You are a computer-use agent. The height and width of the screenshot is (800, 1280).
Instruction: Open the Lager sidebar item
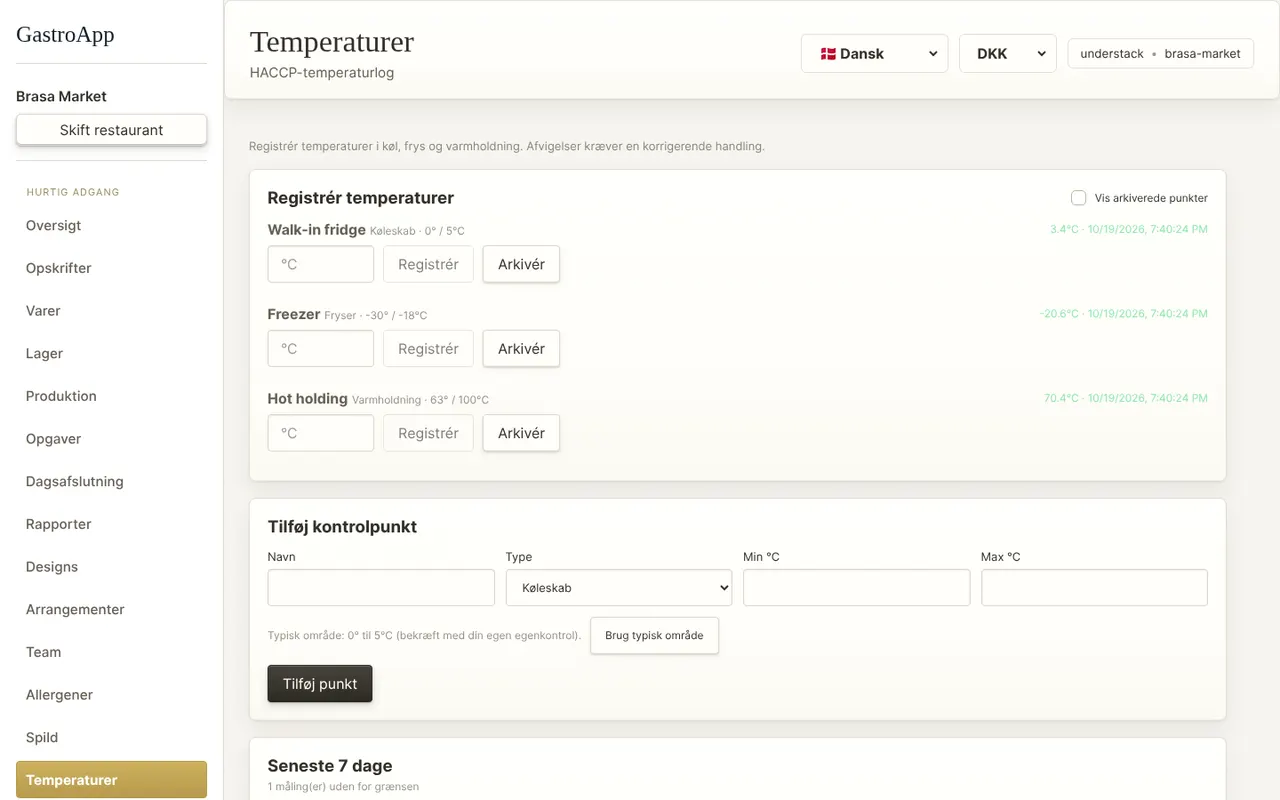click(111, 353)
